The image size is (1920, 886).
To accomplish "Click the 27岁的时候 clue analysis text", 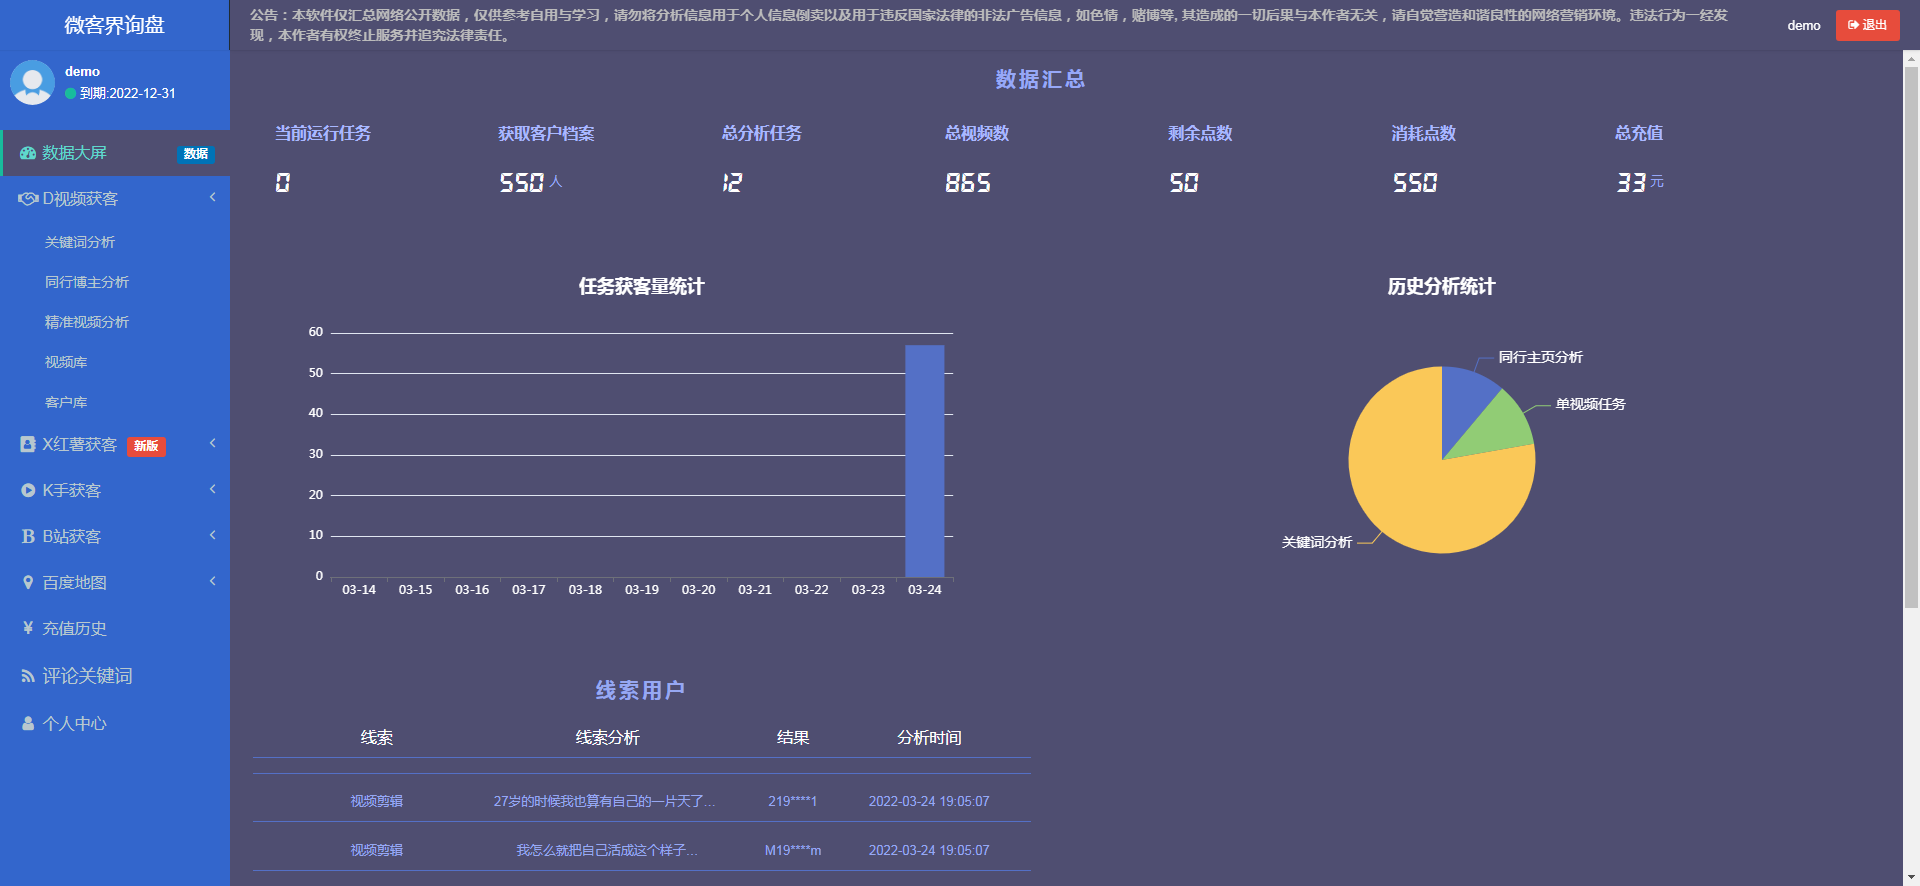I will coord(604,801).
